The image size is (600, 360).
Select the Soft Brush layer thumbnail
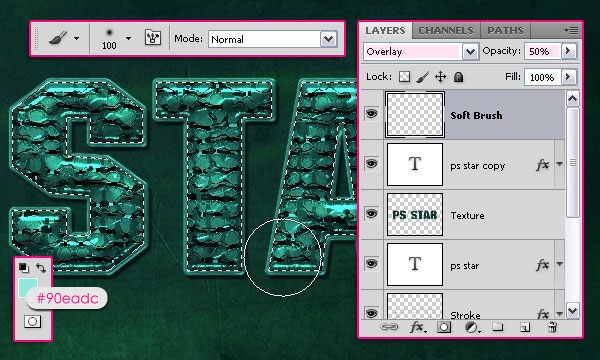(x=415, y=114)
